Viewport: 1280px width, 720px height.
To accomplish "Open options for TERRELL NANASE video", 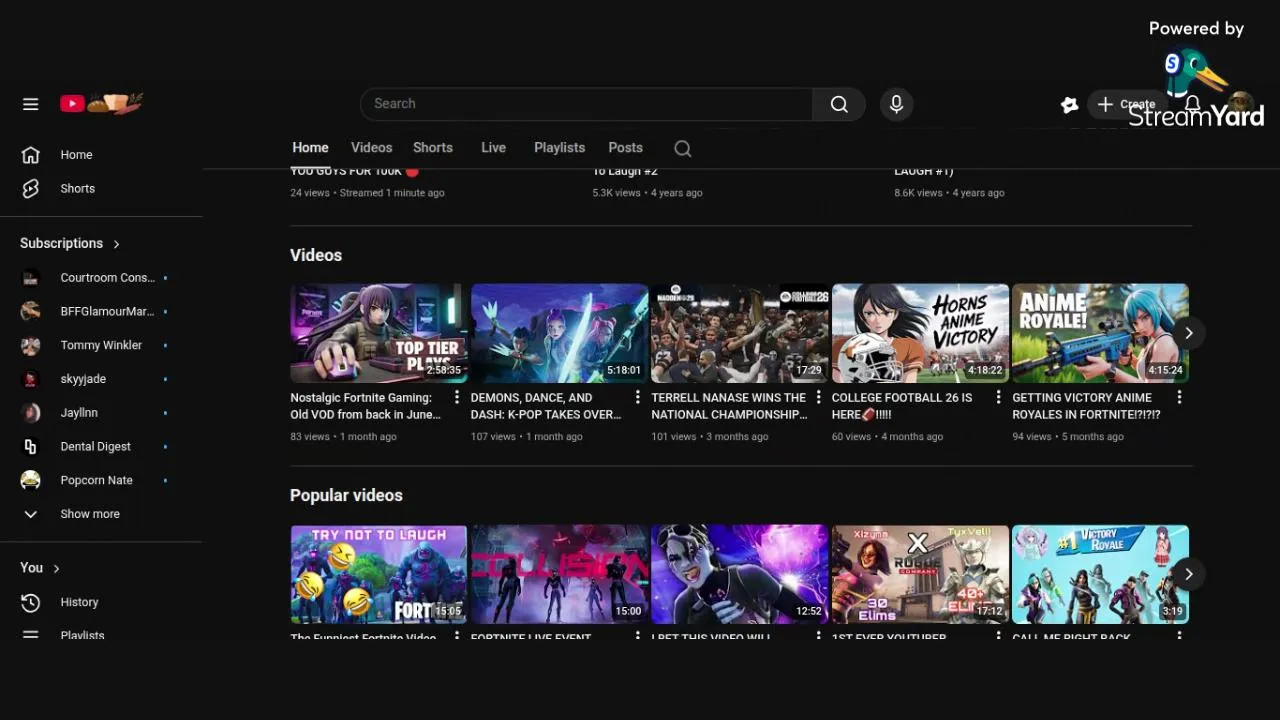I will (x=818, y=397).
